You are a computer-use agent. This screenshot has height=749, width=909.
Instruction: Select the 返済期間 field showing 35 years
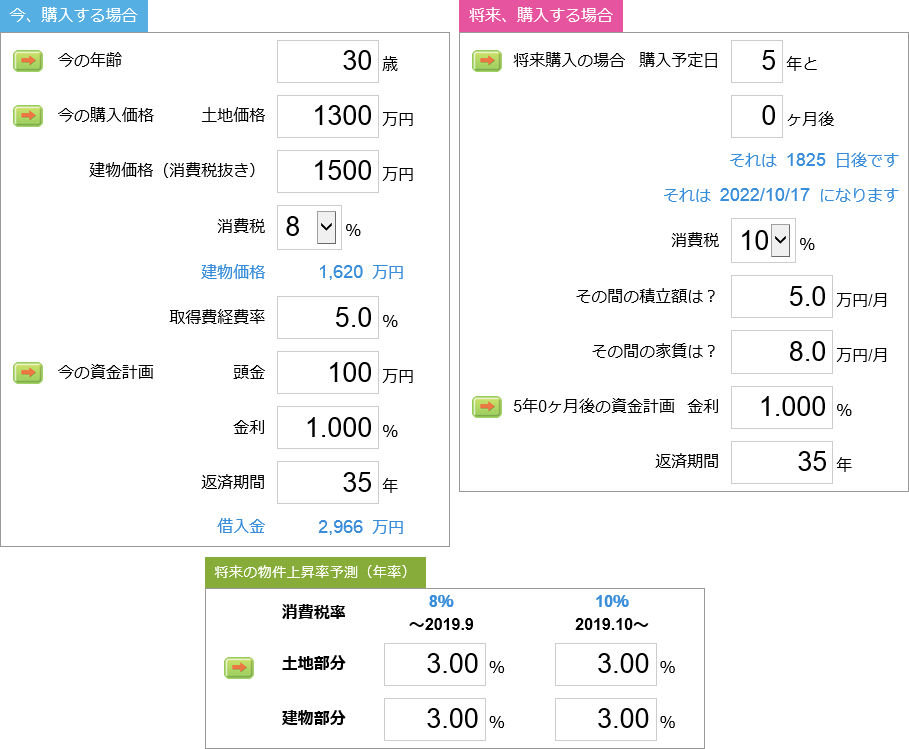click(327, 482)
